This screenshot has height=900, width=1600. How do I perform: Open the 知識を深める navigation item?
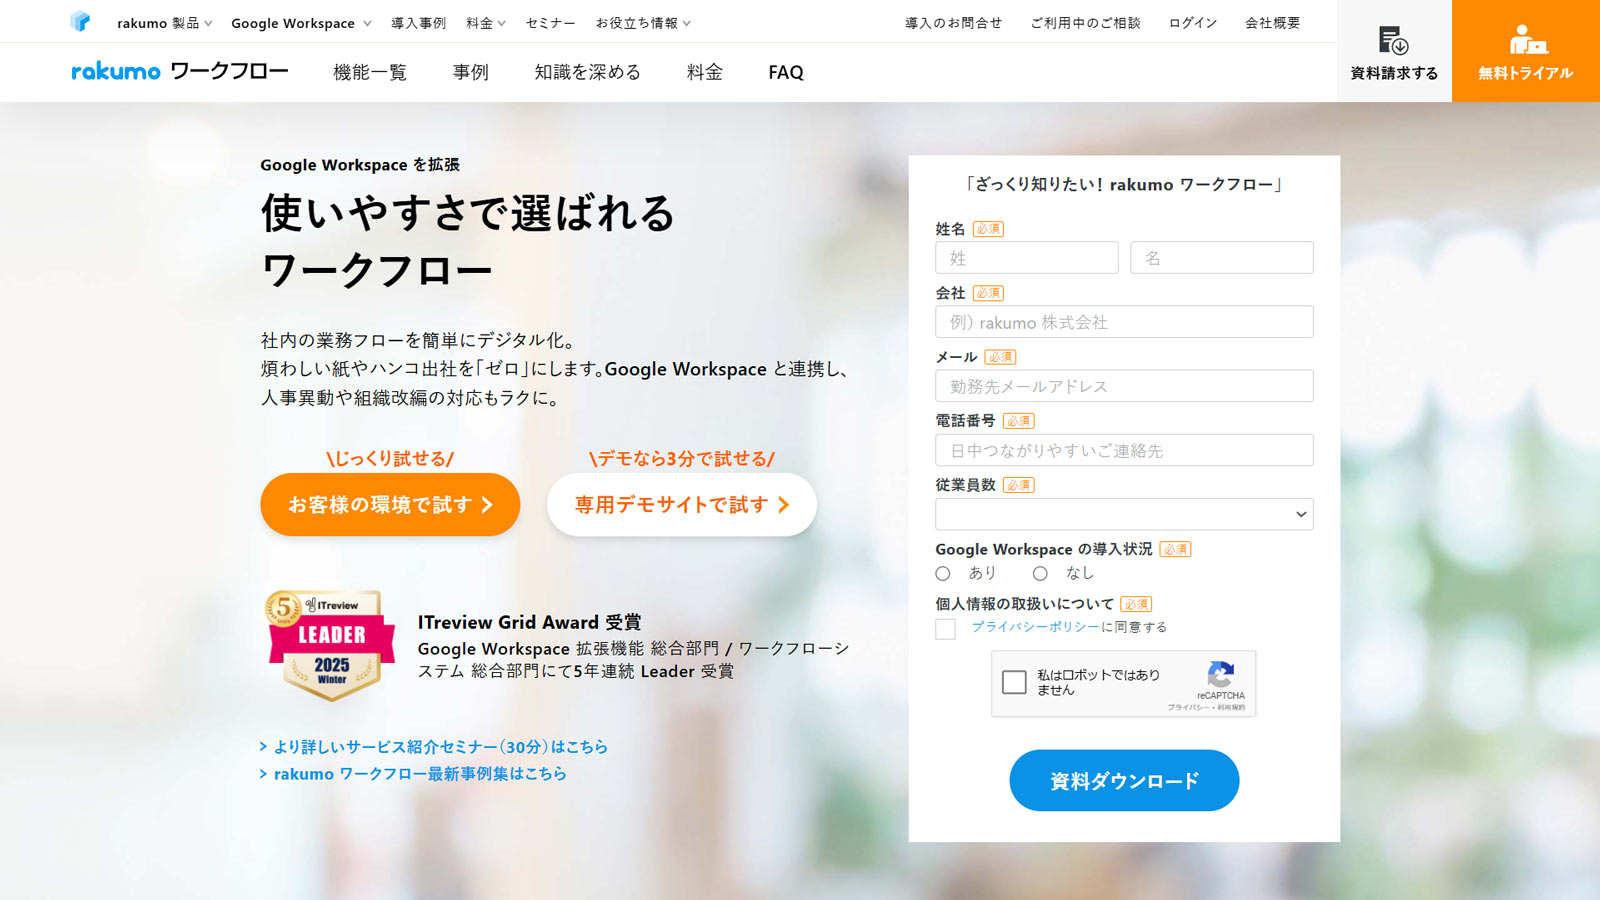pos(587,72)
